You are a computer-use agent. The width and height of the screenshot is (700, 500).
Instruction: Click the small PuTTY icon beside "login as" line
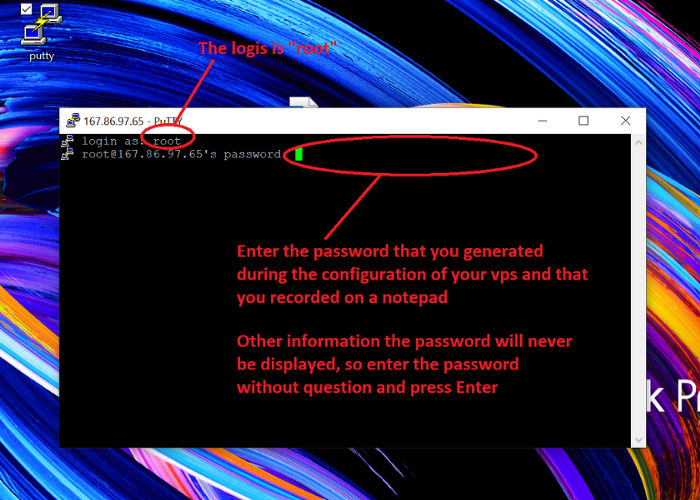[x=67, y=142]
